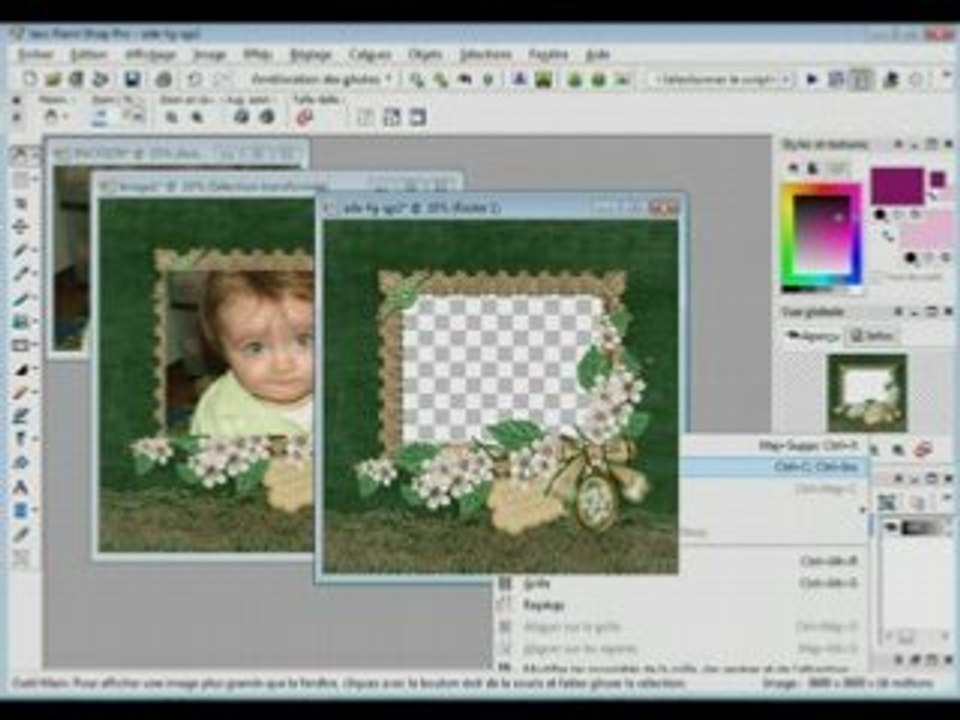
Task: Click the red actual size icon
Action: [304, 117]
